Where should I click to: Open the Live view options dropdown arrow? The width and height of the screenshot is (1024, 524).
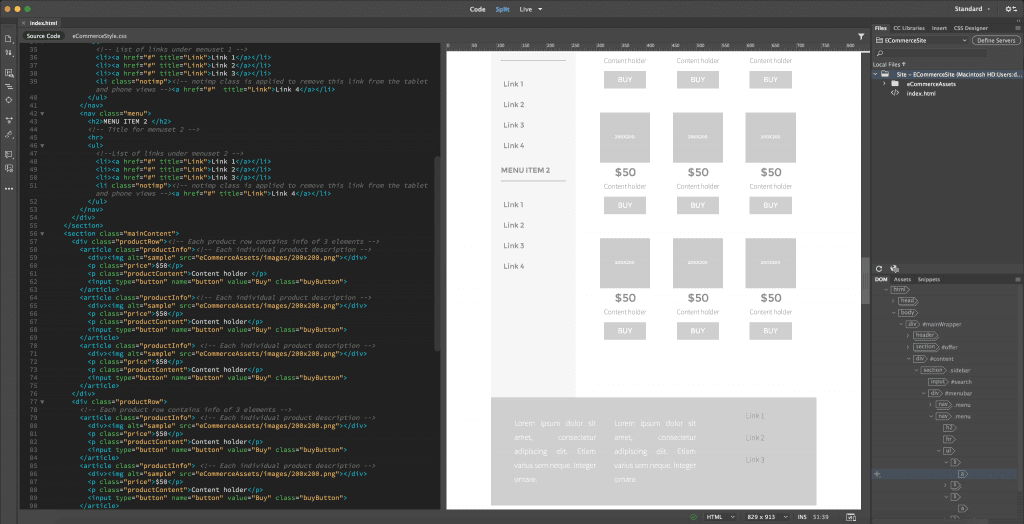click(541, 9)
